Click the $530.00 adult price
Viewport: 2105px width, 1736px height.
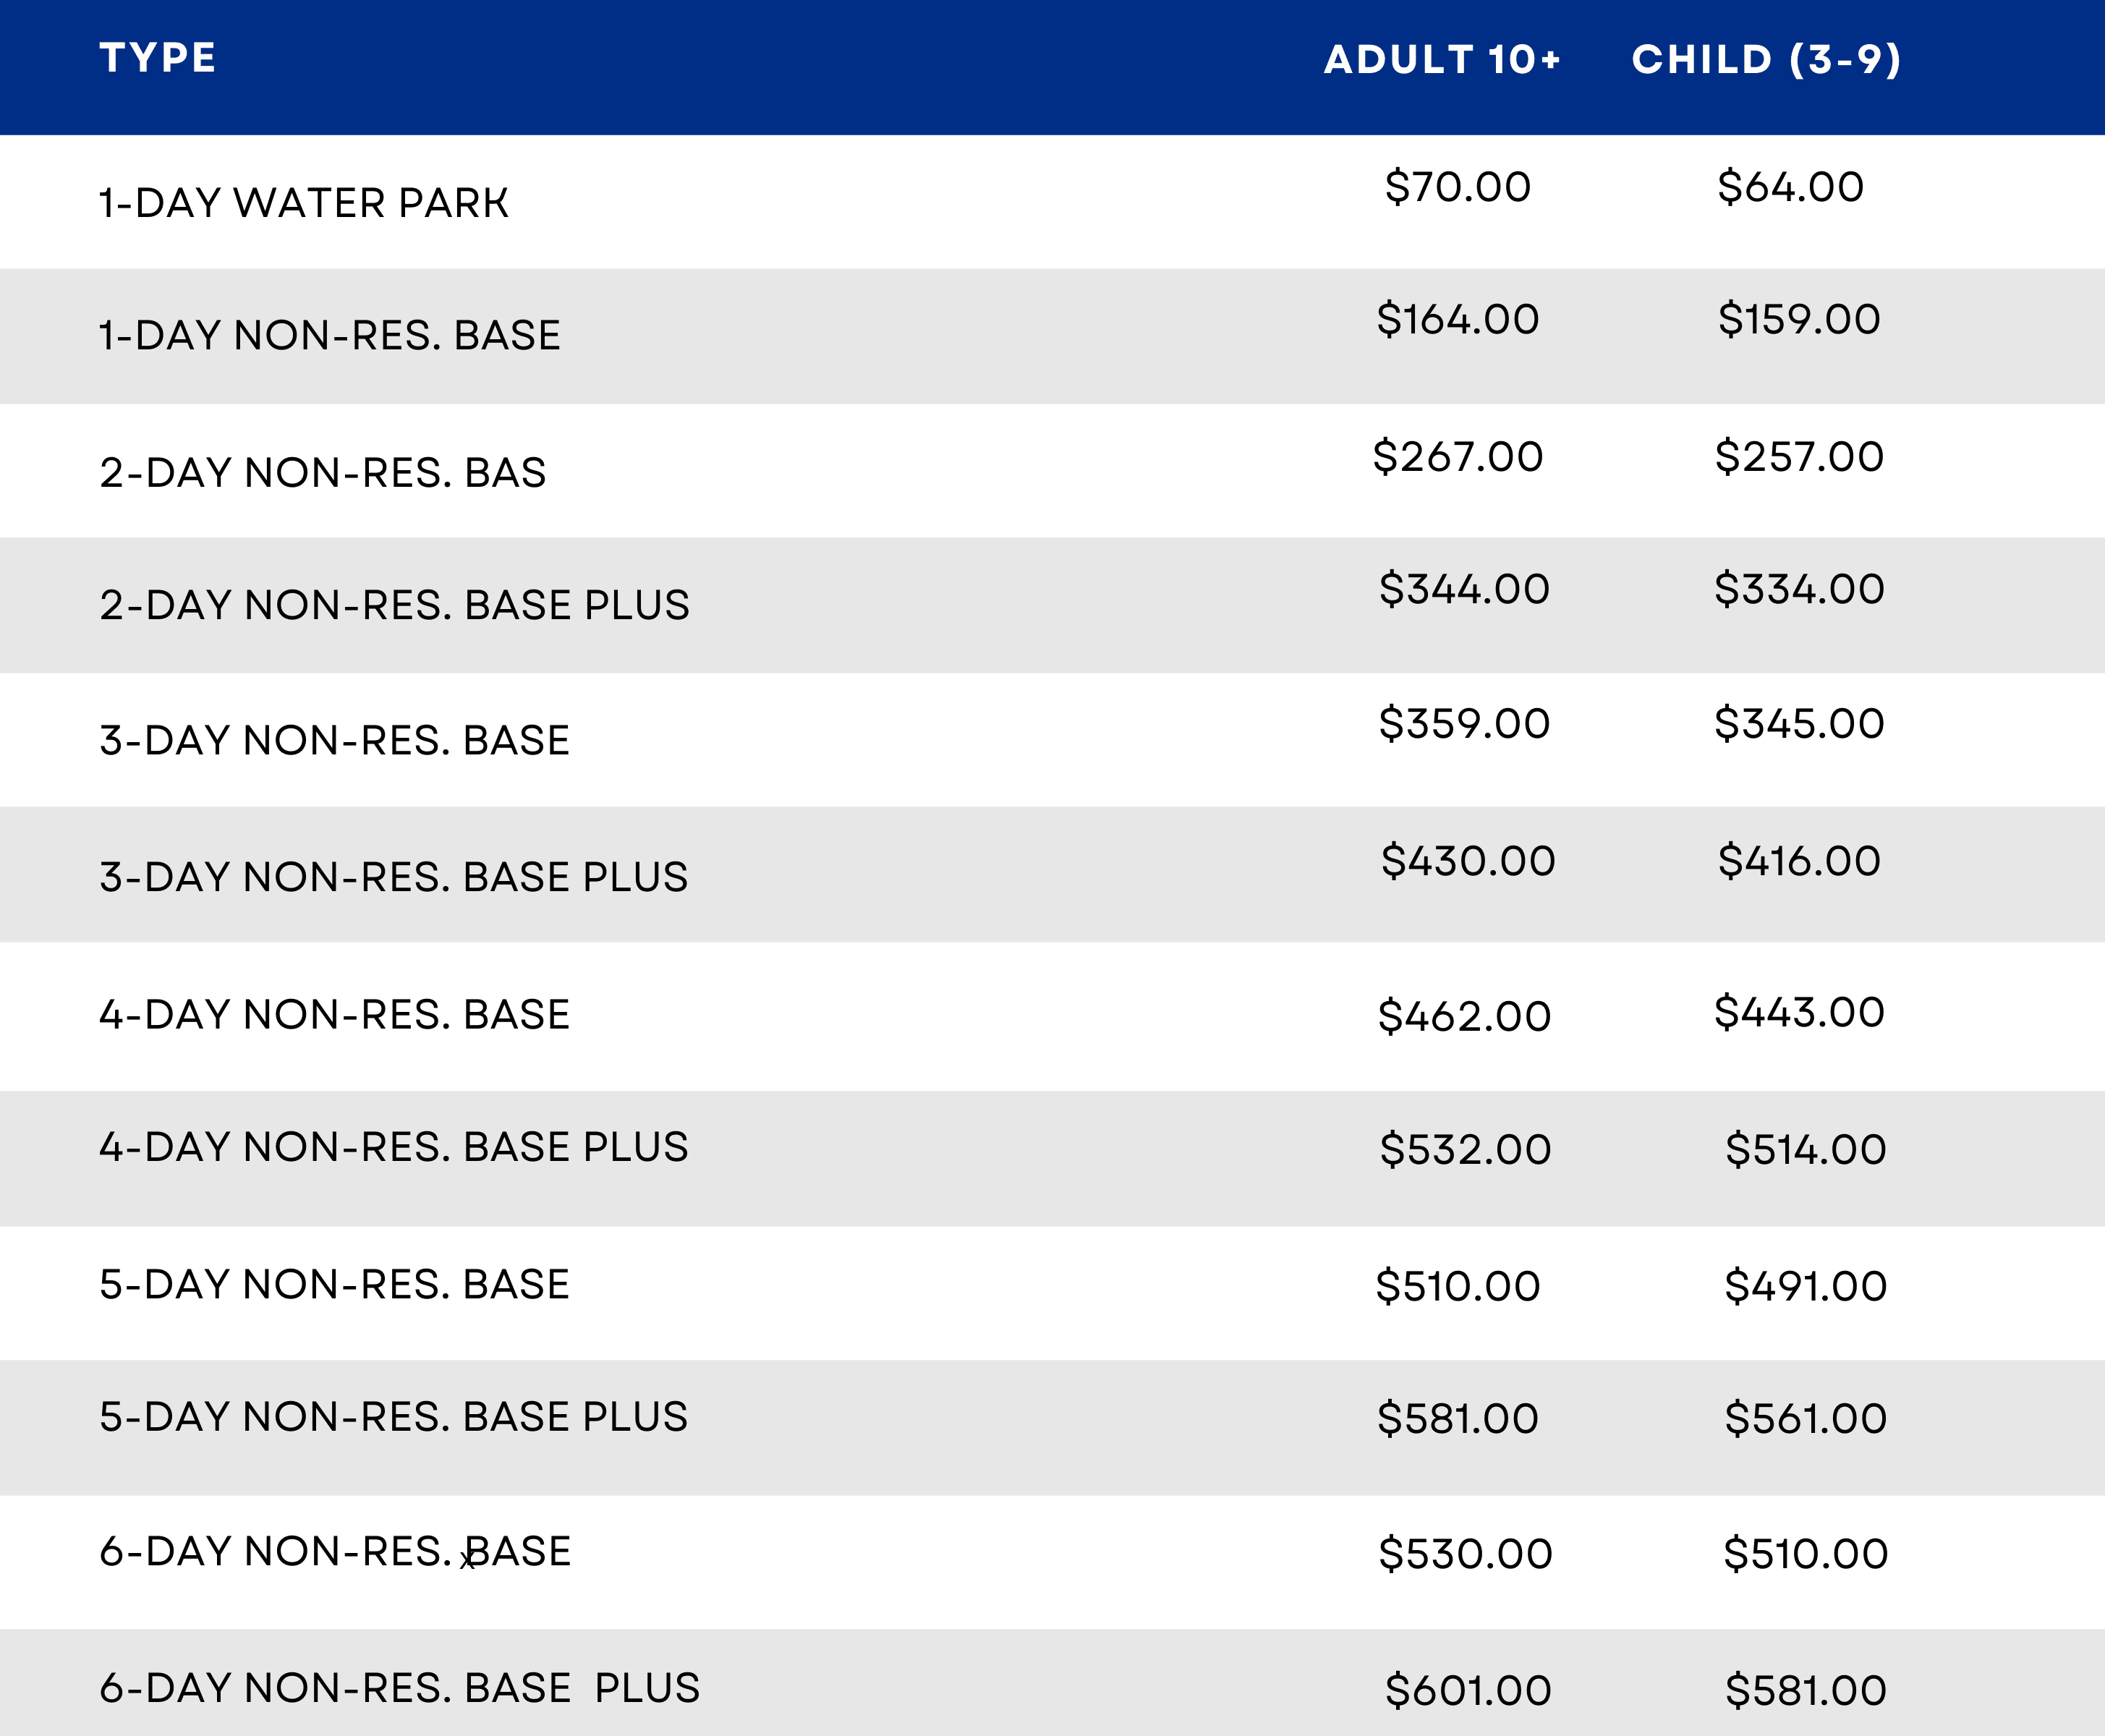point(1466,1554)
